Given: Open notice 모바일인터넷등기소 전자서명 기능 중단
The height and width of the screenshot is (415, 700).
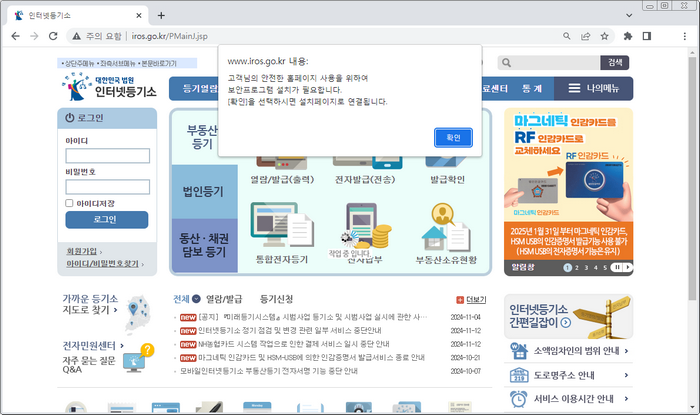Looking at the screenshot, I should (x=269, y=371).
